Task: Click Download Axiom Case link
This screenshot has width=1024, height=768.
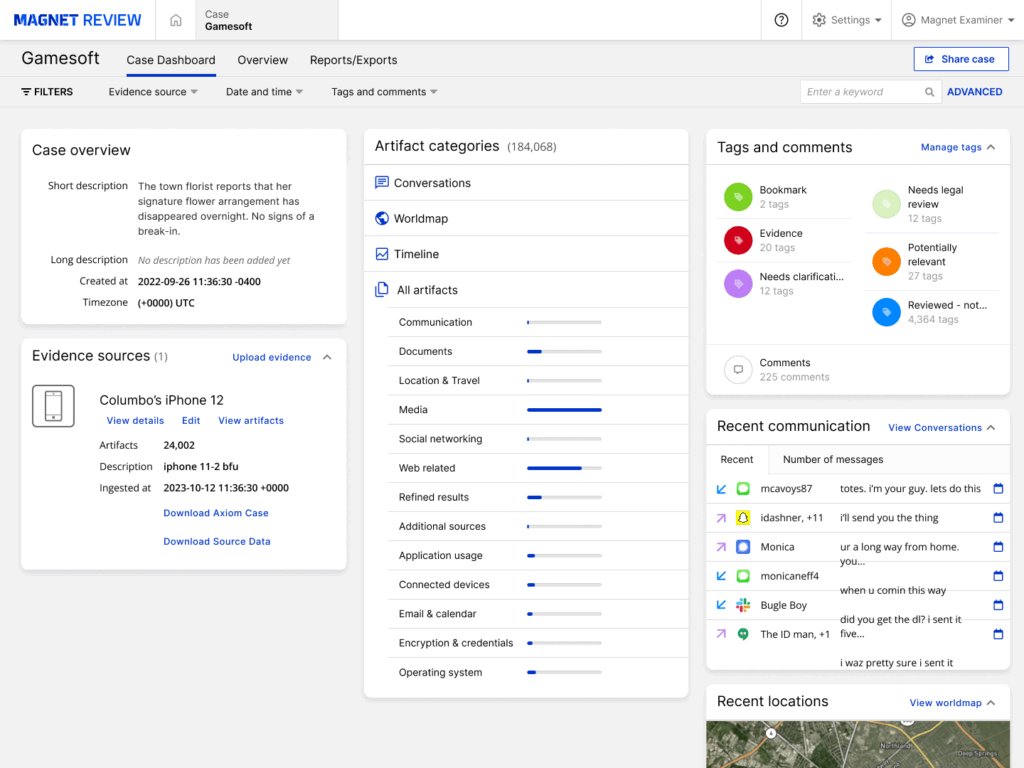Action: tap(215, 513)
